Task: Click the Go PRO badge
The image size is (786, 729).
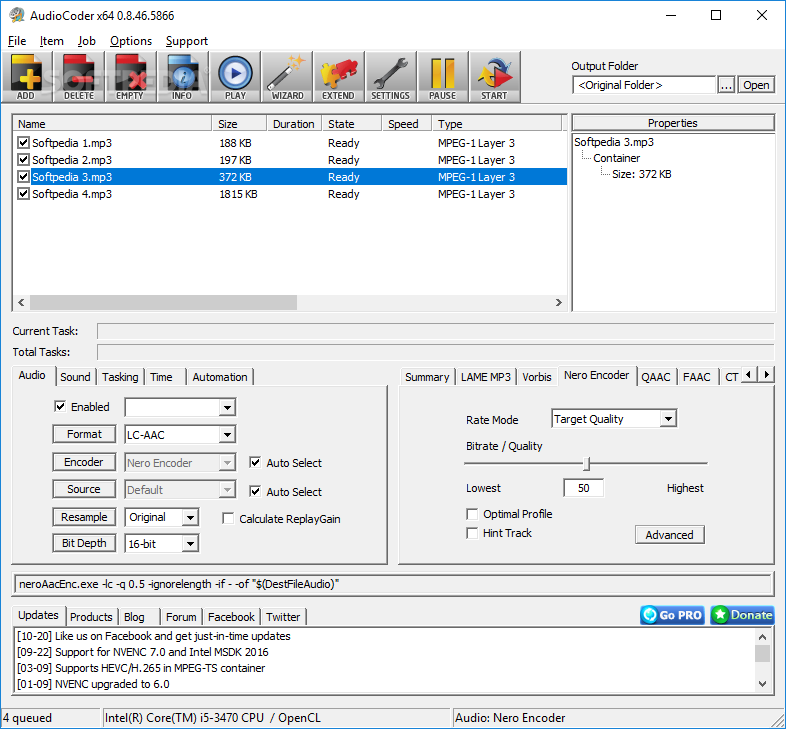Action: coord(672,615)
